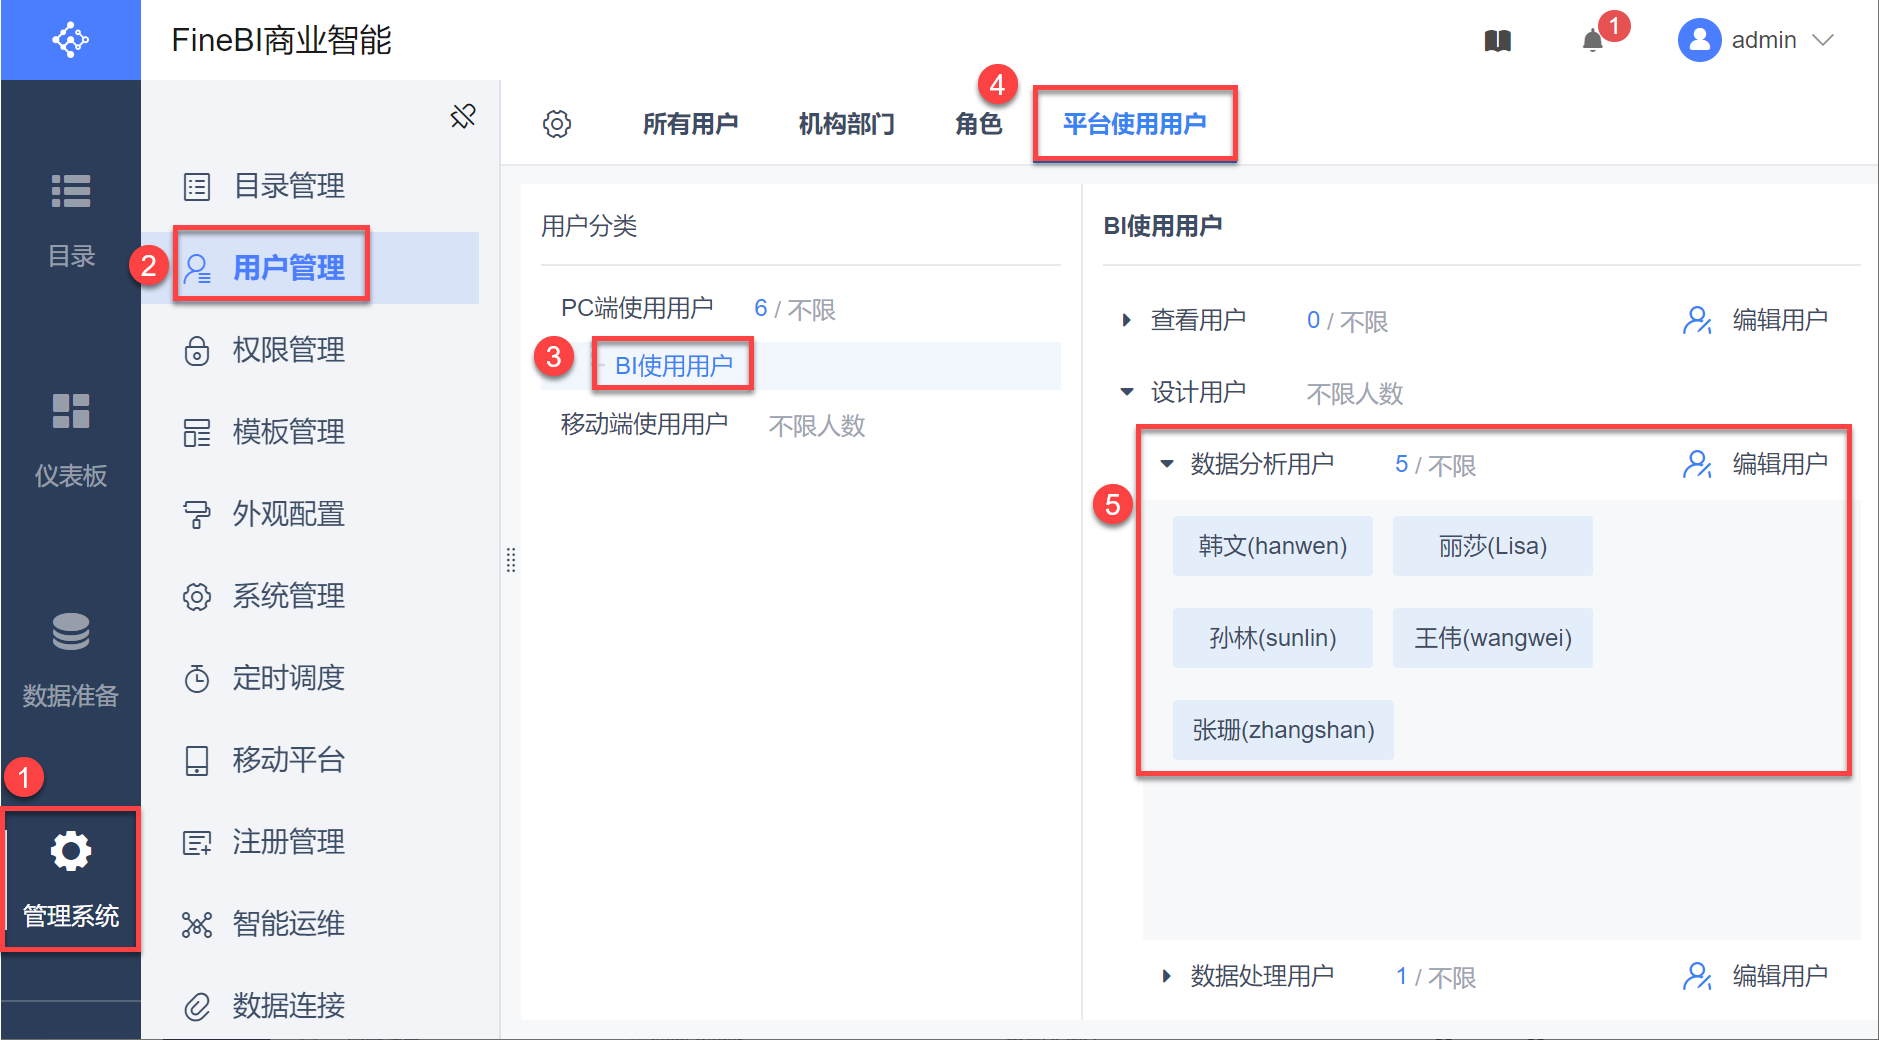Select the 孙林(sunlin) user chip
Viewport: 1879px width, 1040px height.
pos(1273,638)
